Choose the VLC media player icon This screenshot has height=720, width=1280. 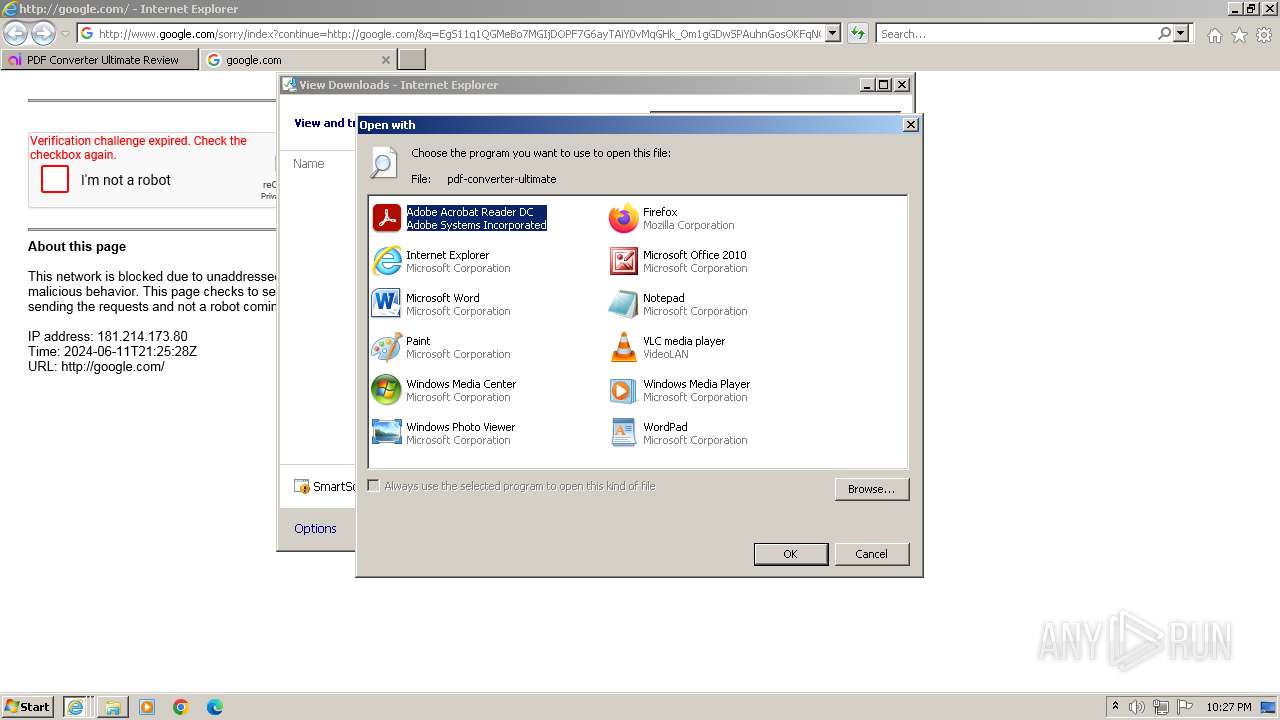point(624,347)
